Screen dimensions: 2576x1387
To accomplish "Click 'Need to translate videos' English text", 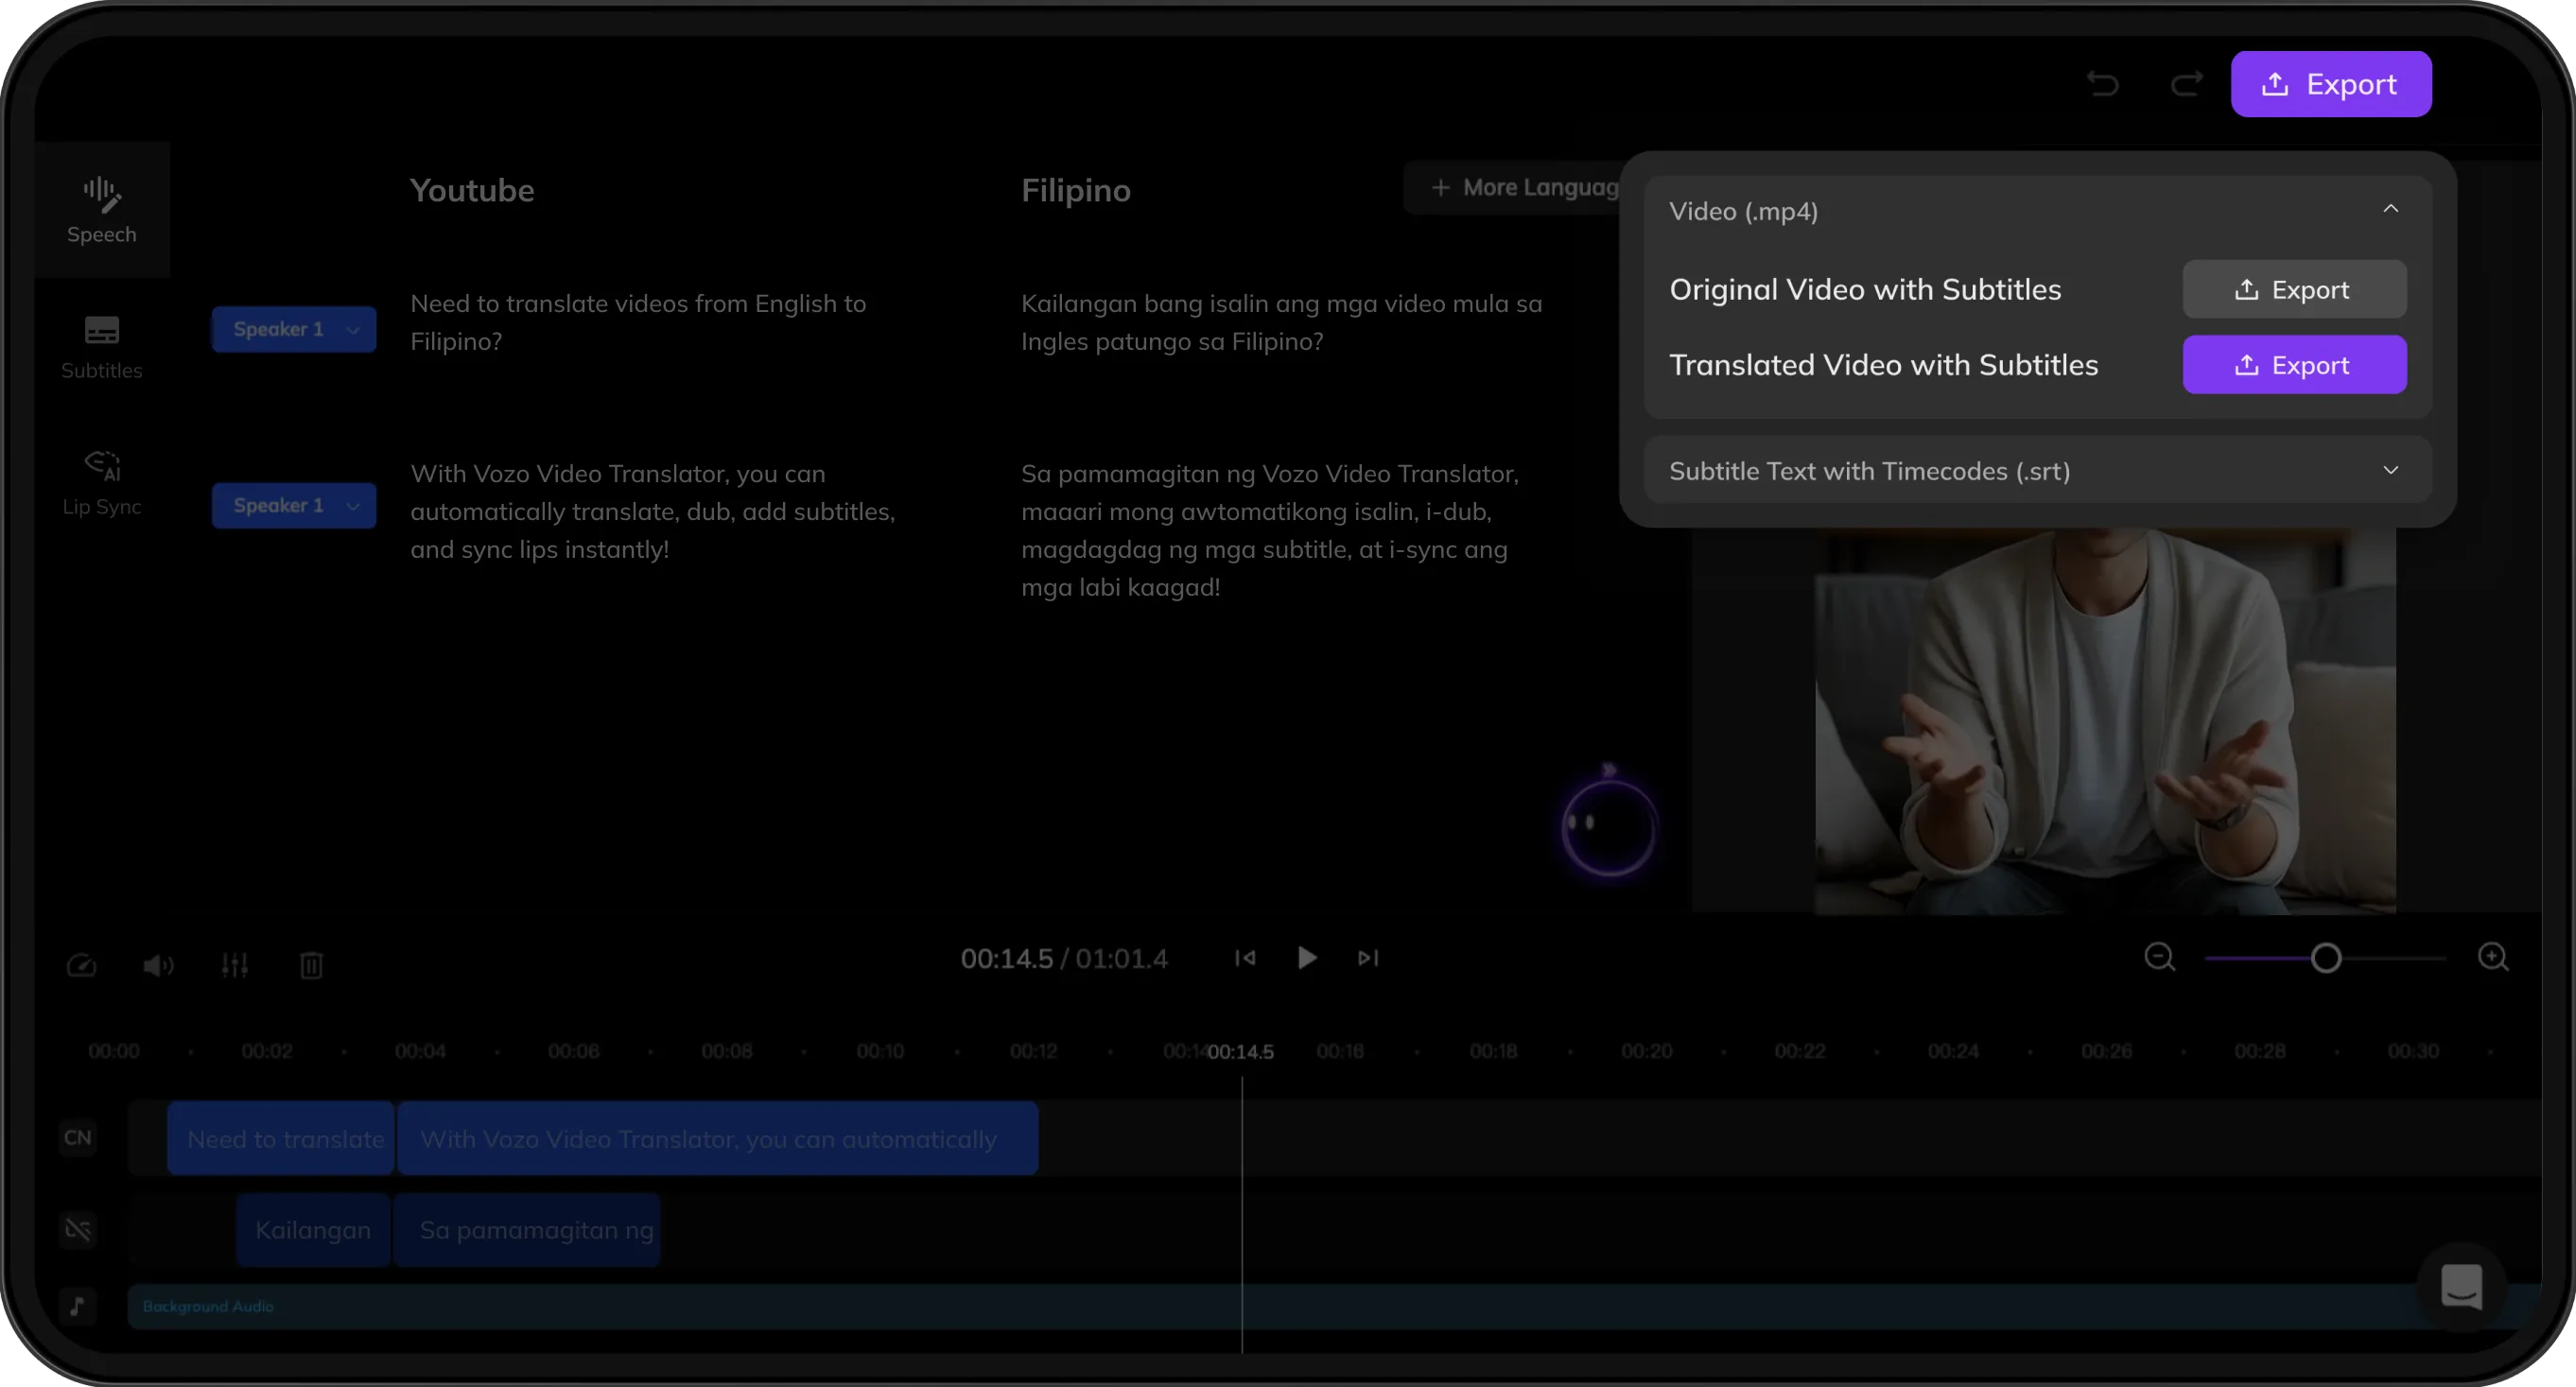I will click(x=638, y=322).
